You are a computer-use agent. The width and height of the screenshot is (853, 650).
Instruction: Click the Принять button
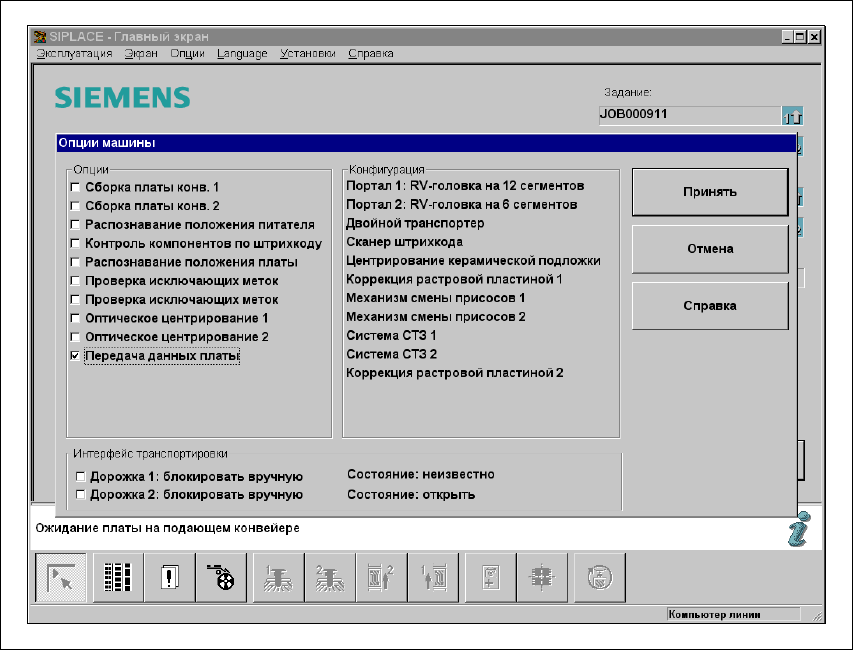710,192
